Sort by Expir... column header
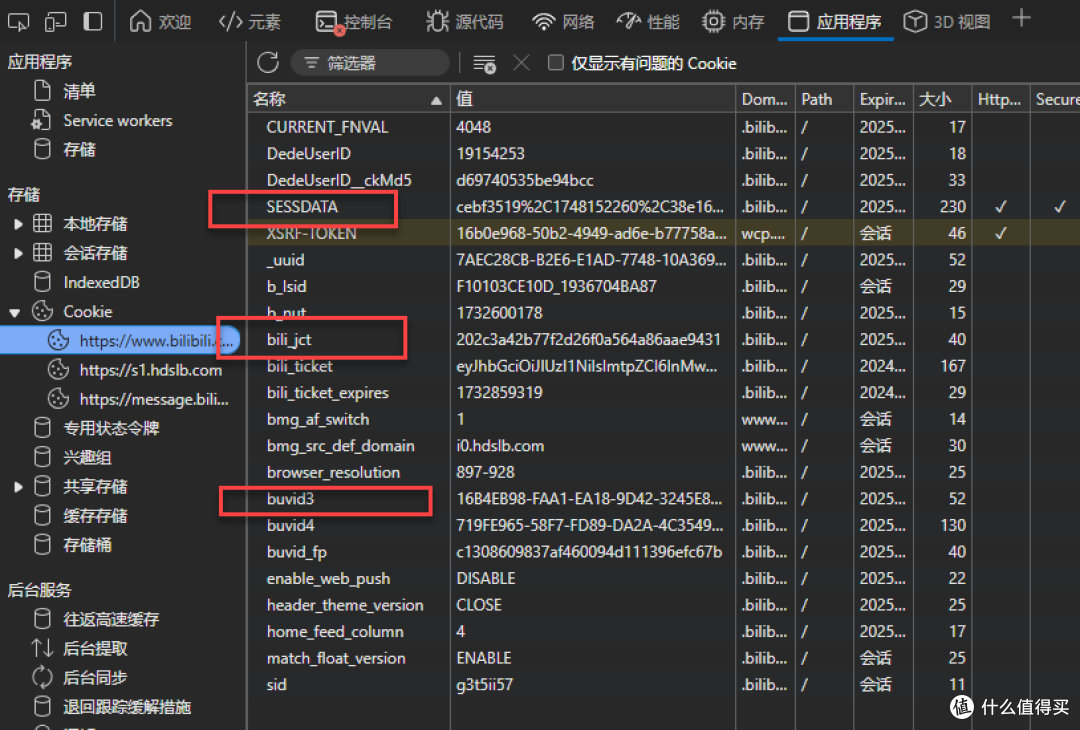The image size is (1080, 730). tap(883, 99)
